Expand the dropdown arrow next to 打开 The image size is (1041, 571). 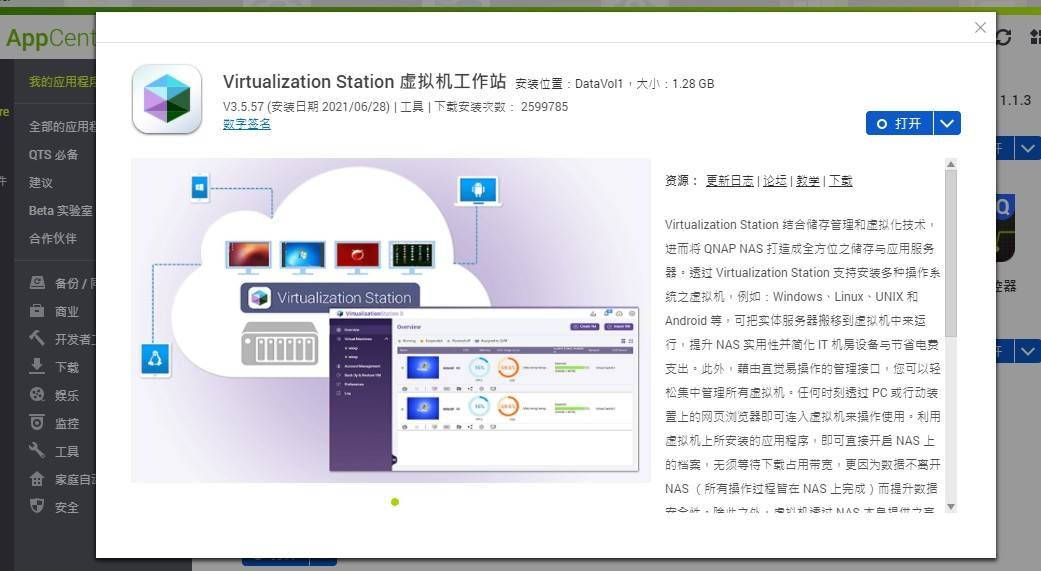(948, 124)
